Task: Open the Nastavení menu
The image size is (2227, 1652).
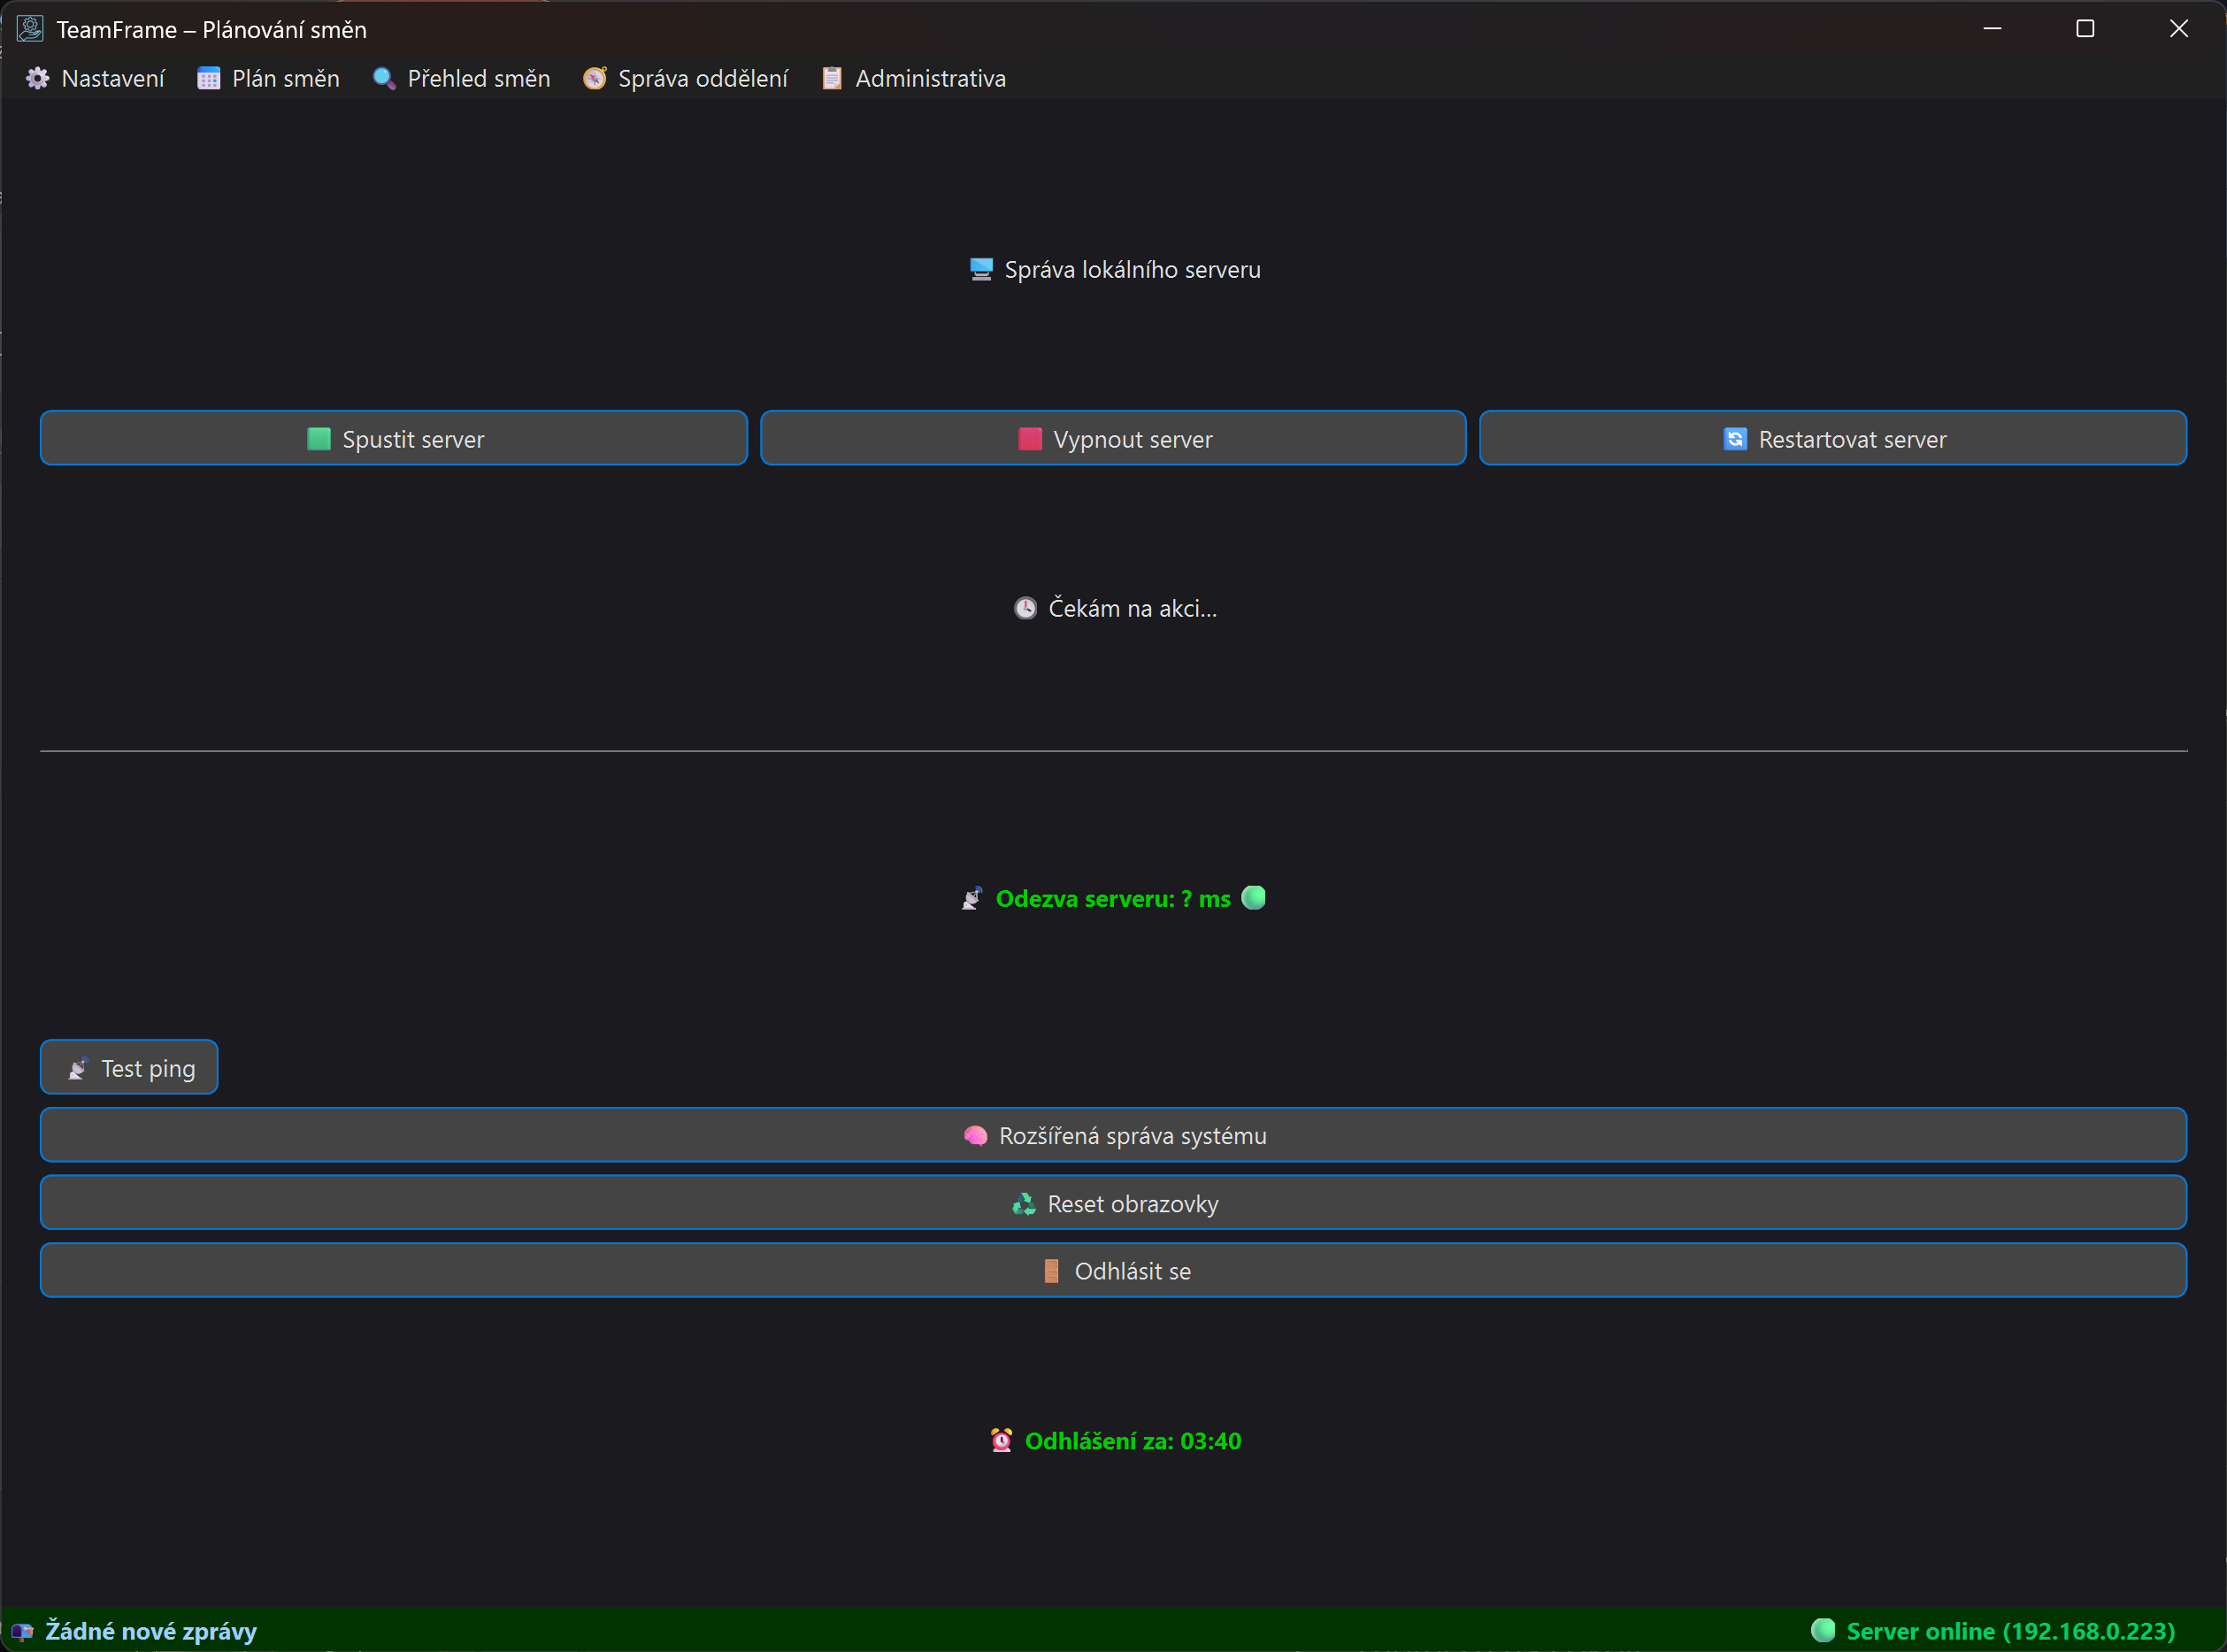Action: click(112, 79)
